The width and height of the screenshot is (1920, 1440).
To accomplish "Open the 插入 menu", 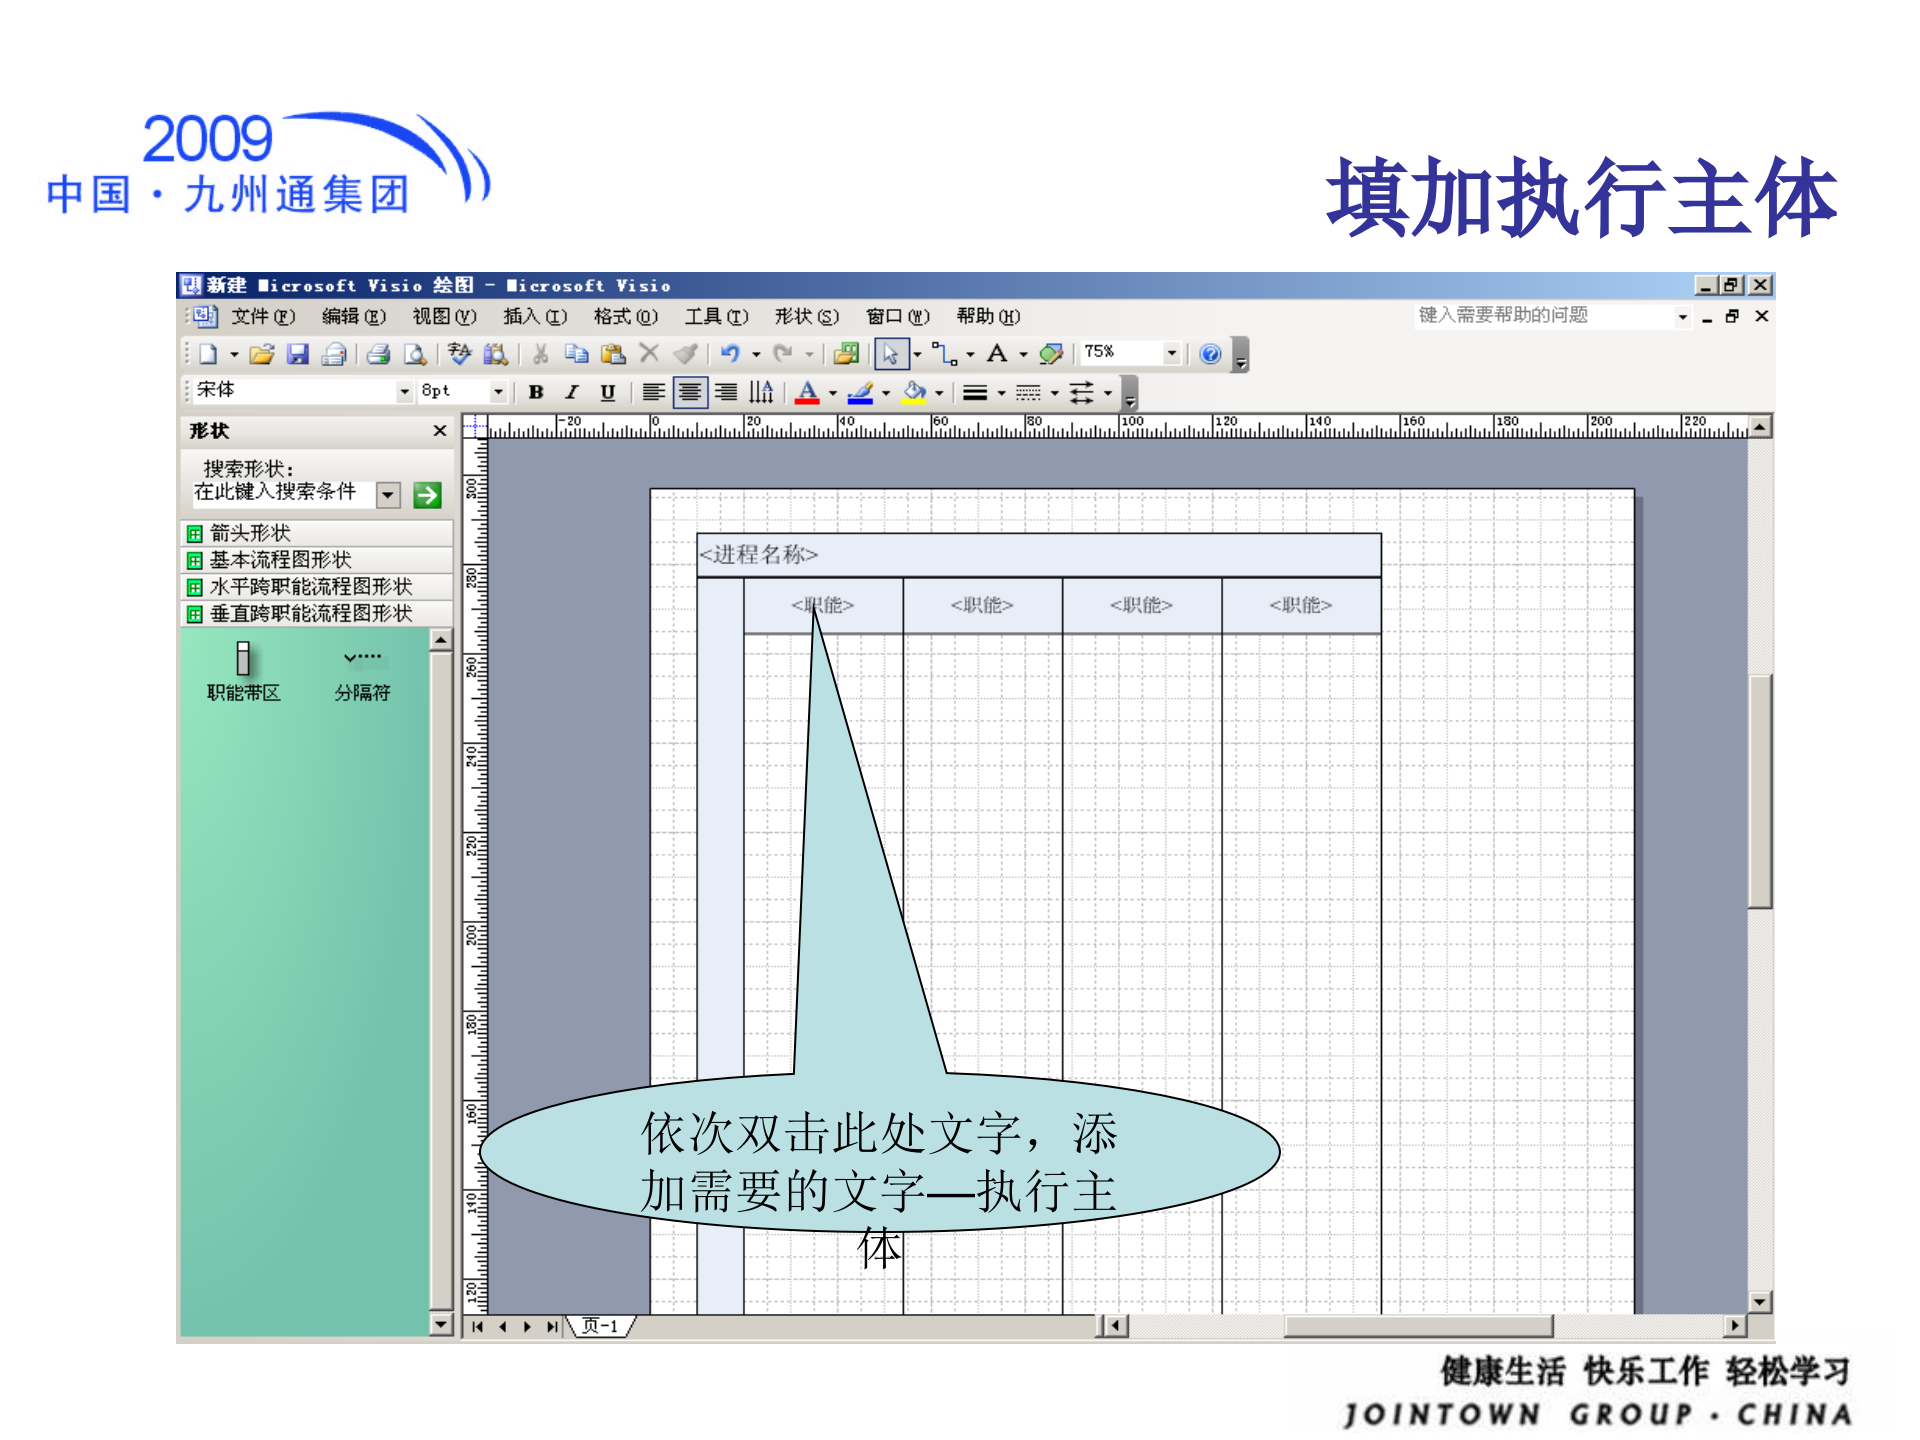I will [533, 317].
